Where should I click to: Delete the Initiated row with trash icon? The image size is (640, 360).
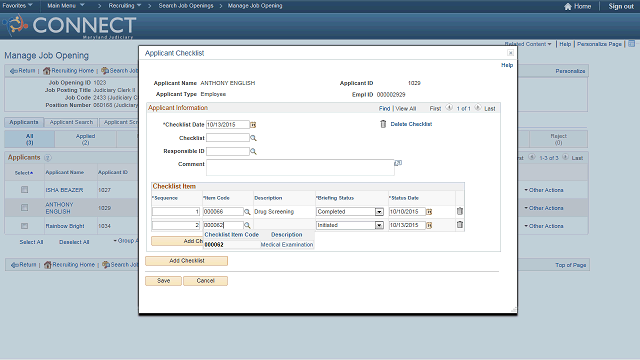tap(460, 224)
